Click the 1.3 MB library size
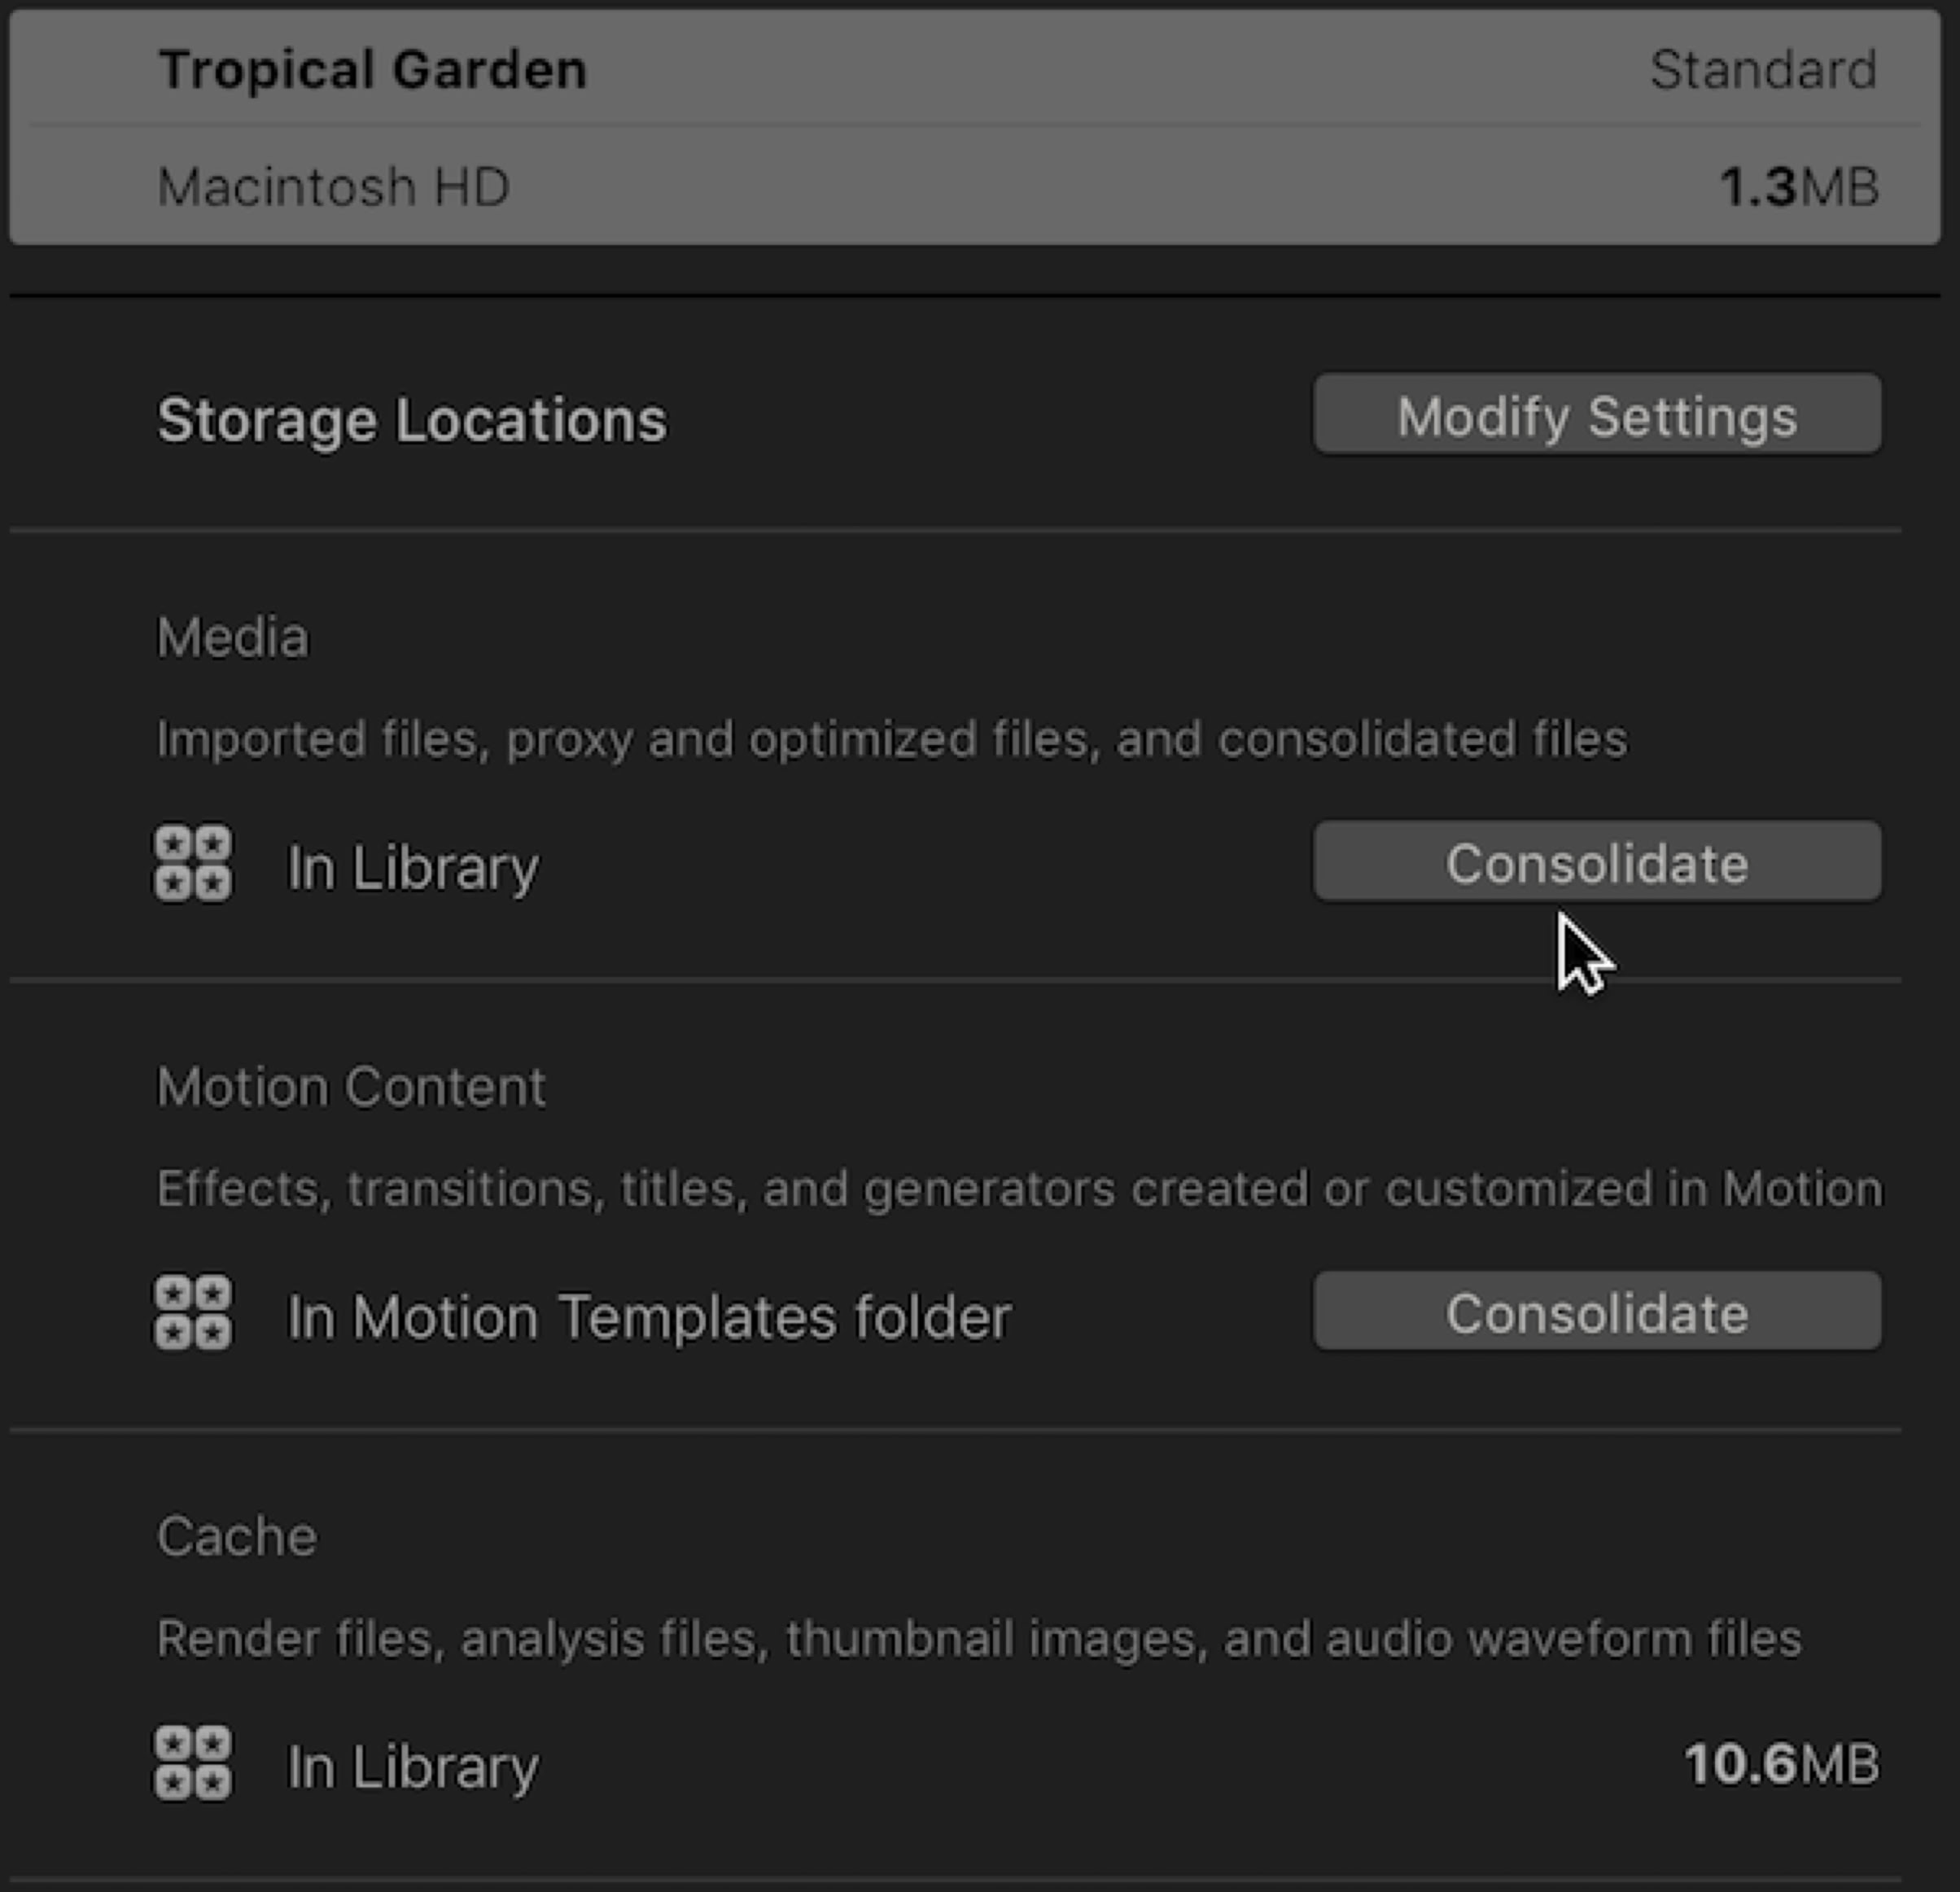Viewport: 1960px width, 1892px height. (1799, 187)
